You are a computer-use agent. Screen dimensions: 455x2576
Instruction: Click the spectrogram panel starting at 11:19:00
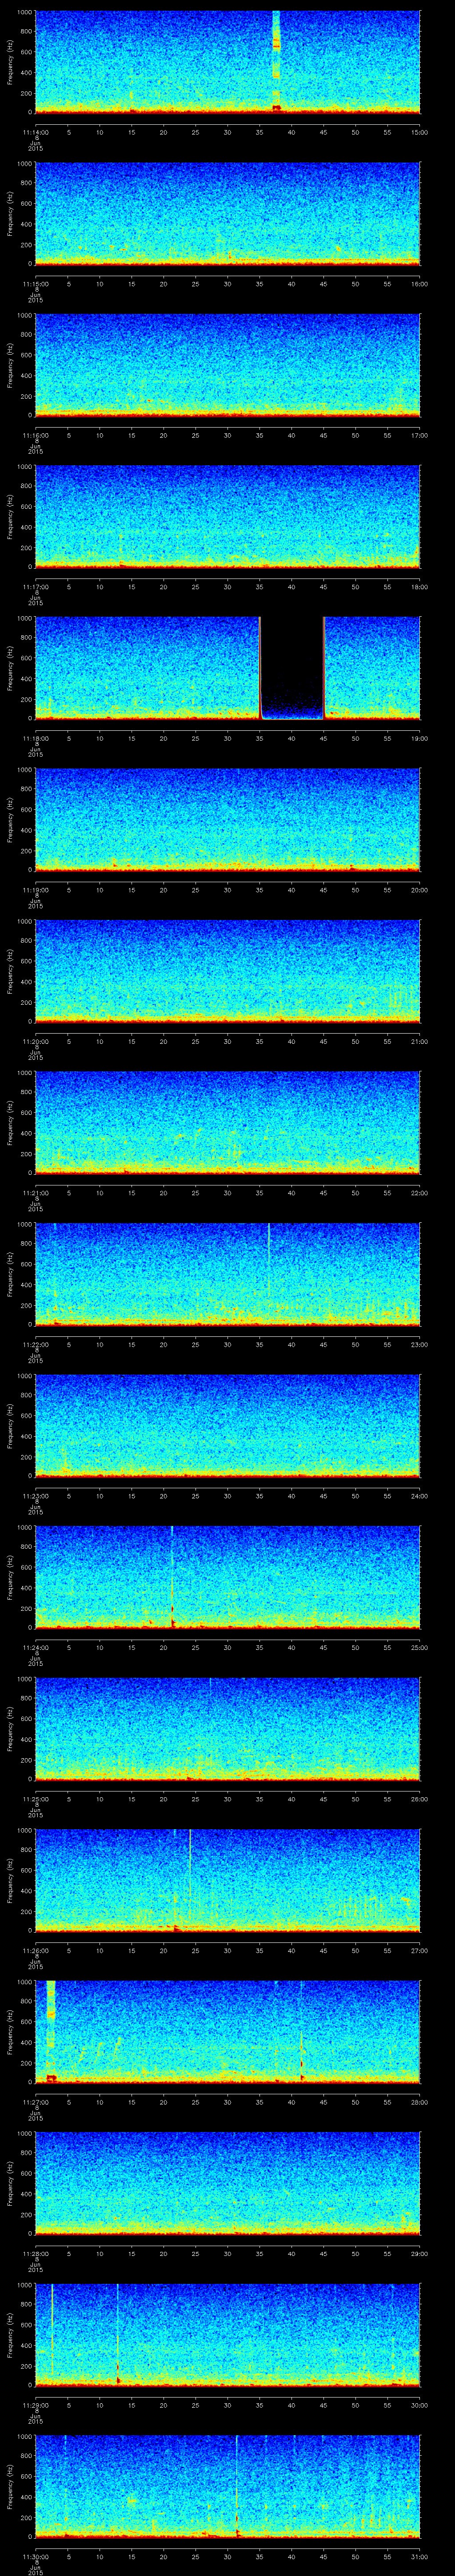[227, 819]
